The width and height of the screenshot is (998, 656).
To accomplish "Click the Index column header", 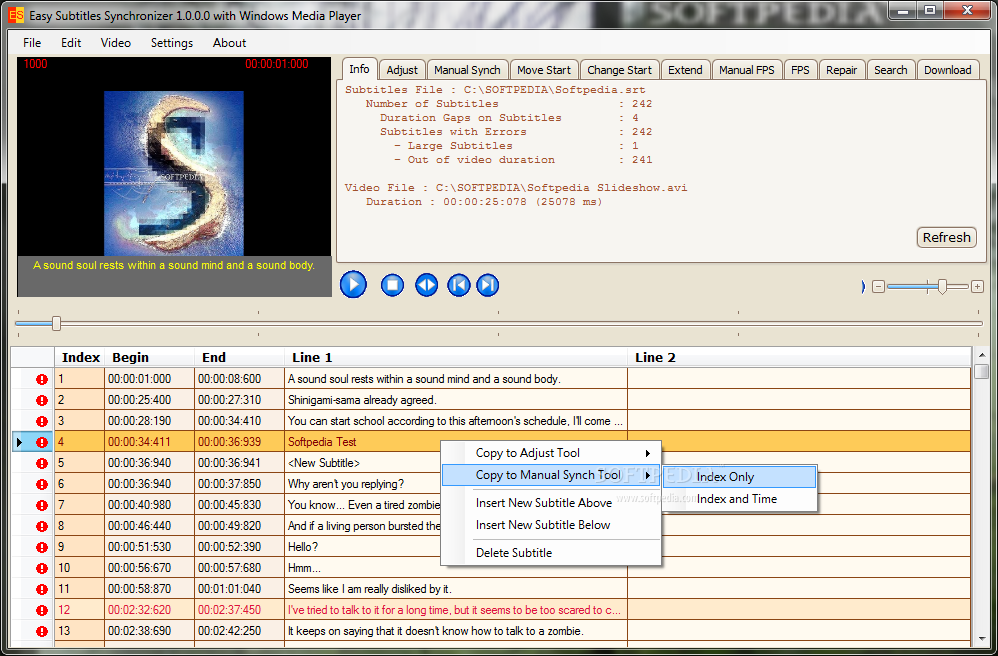I will pyautogui.click(x=80, y=358).
